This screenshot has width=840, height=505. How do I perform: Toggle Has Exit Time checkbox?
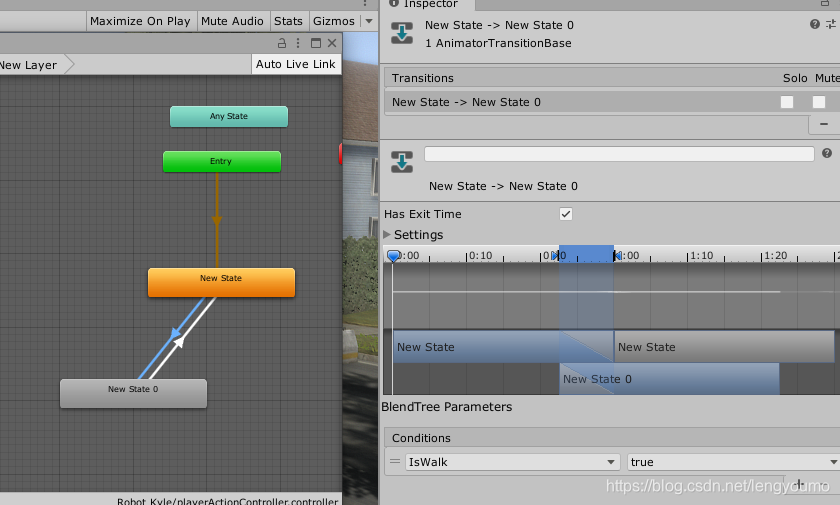tap(566, 214)
